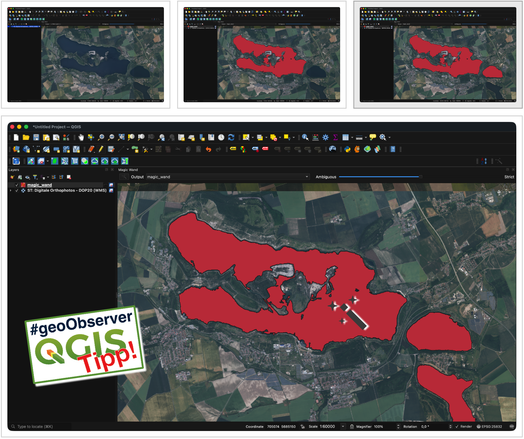Open the Python console icon
Screen dimensions: 524x439
click(x=347, y=149)
